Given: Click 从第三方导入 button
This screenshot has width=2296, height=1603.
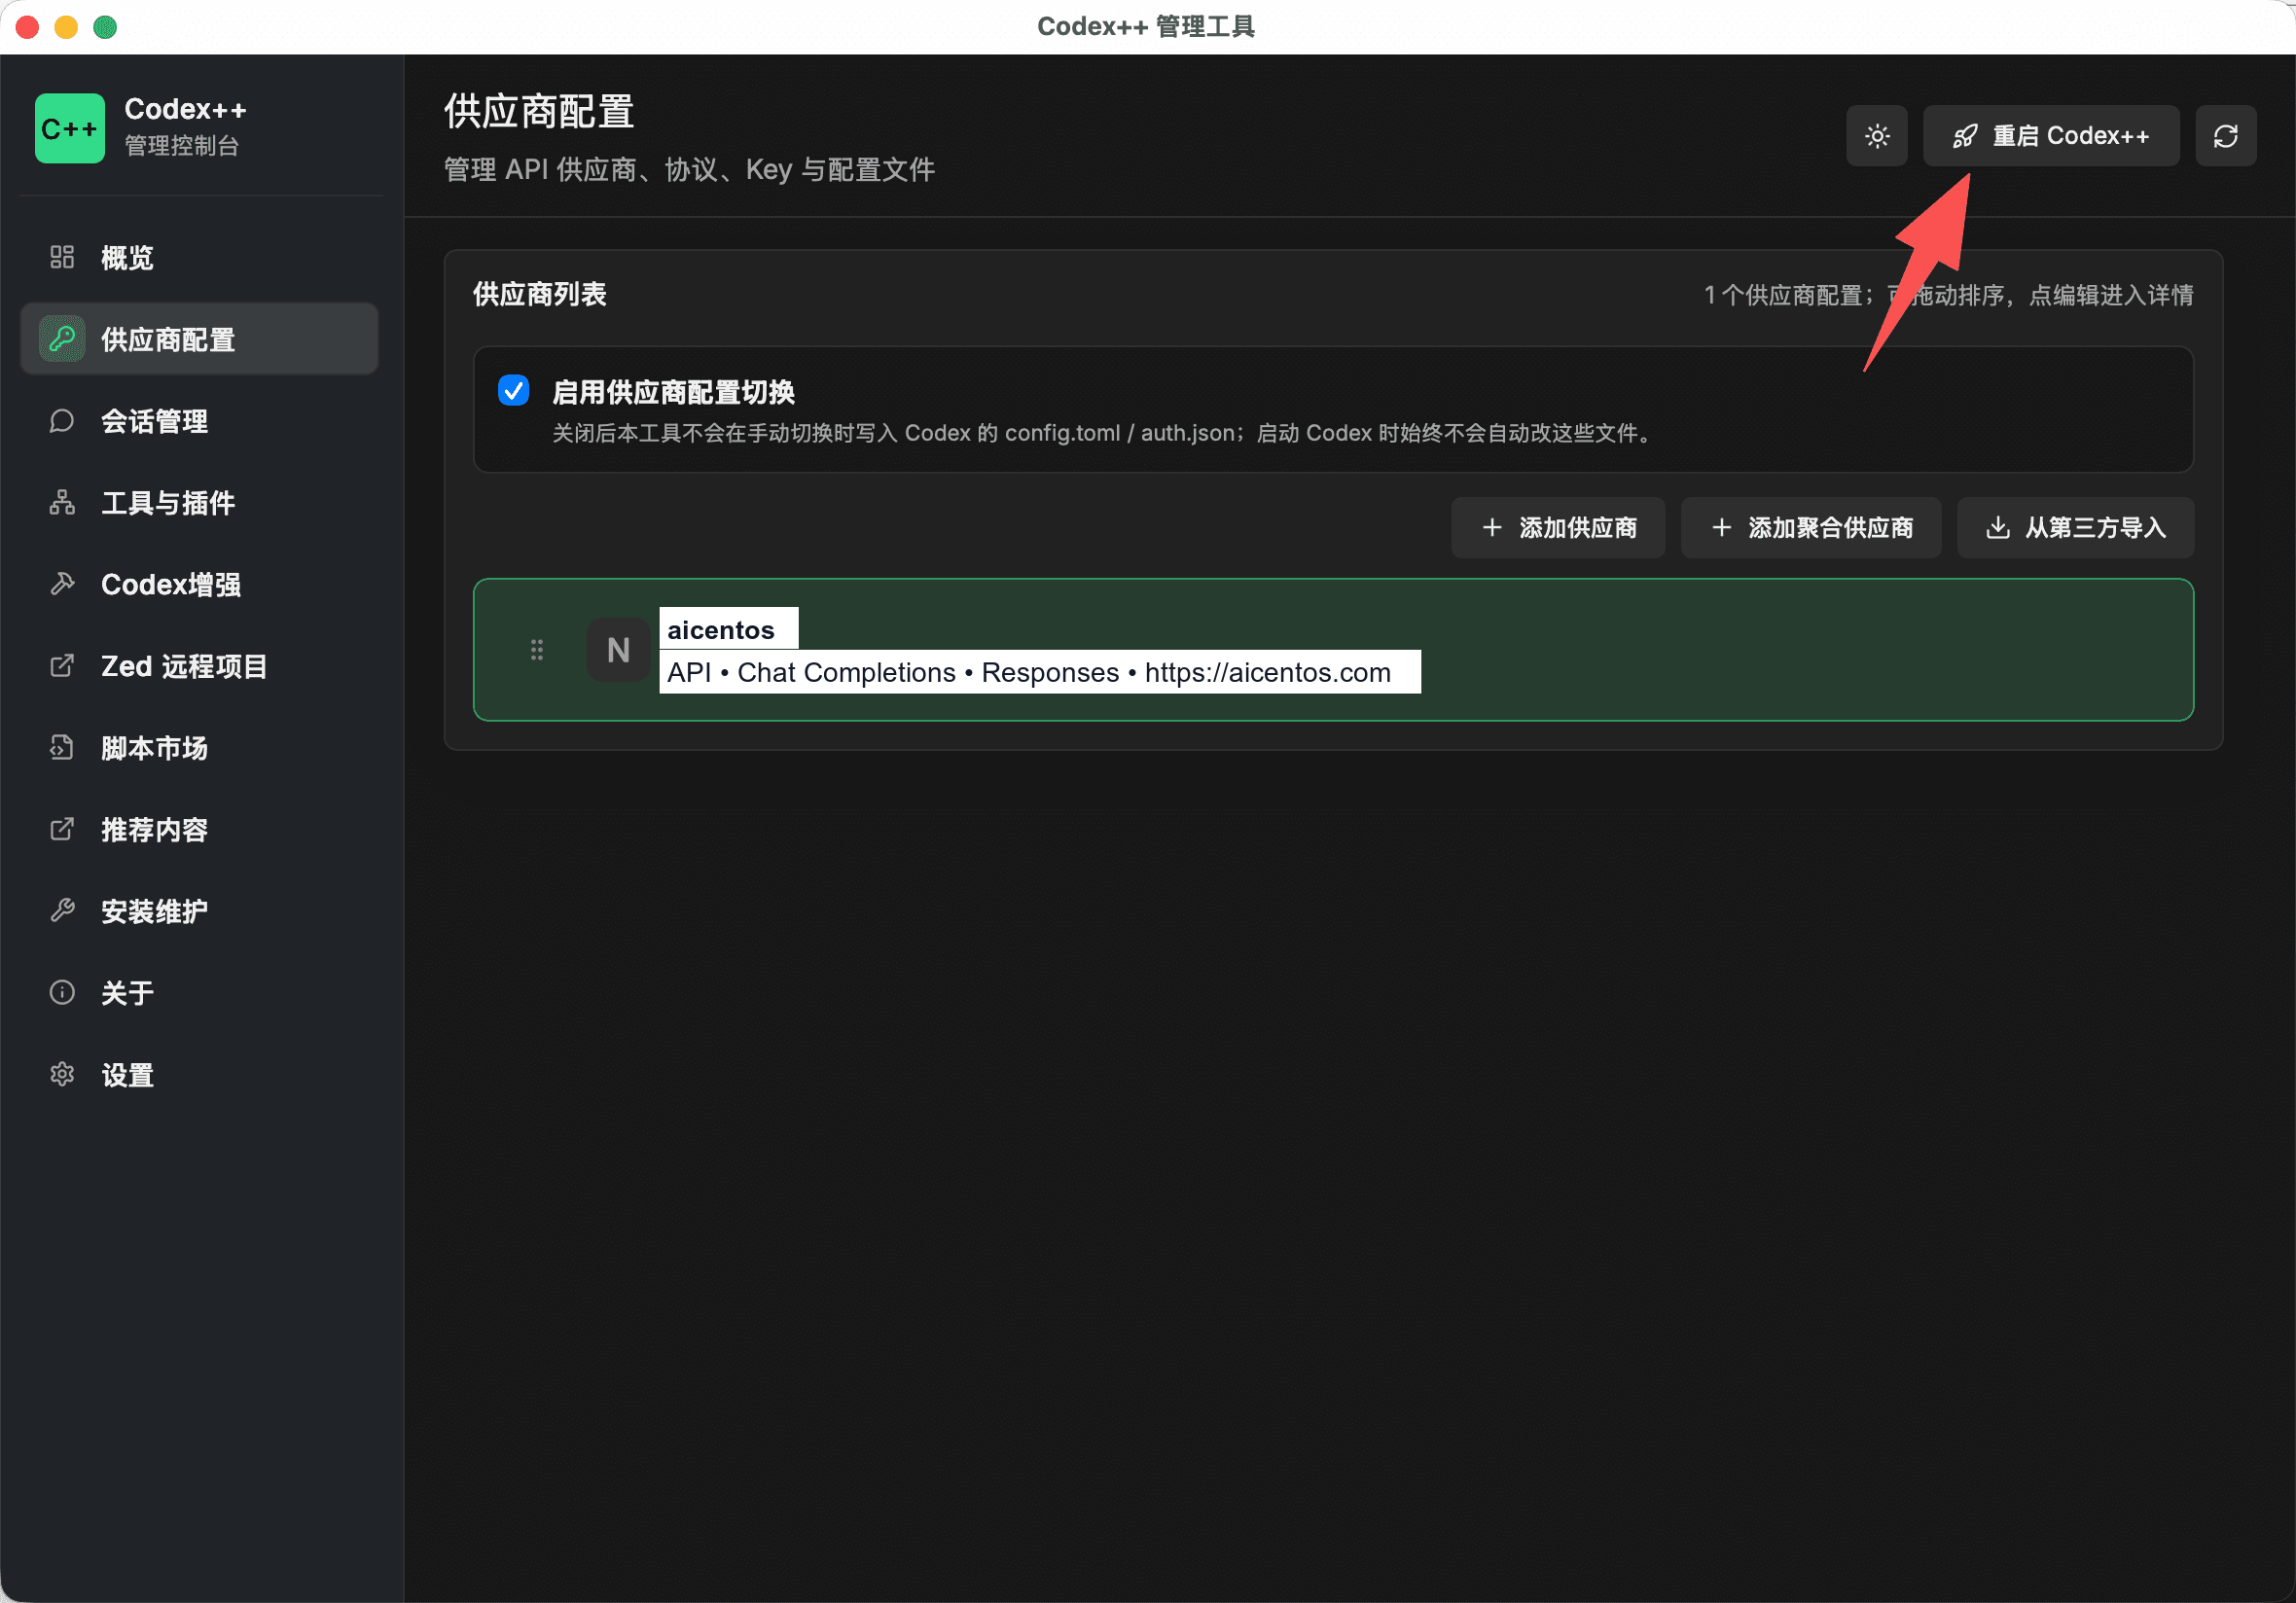Looking at the screenshot, I should tap(2076, 527).
